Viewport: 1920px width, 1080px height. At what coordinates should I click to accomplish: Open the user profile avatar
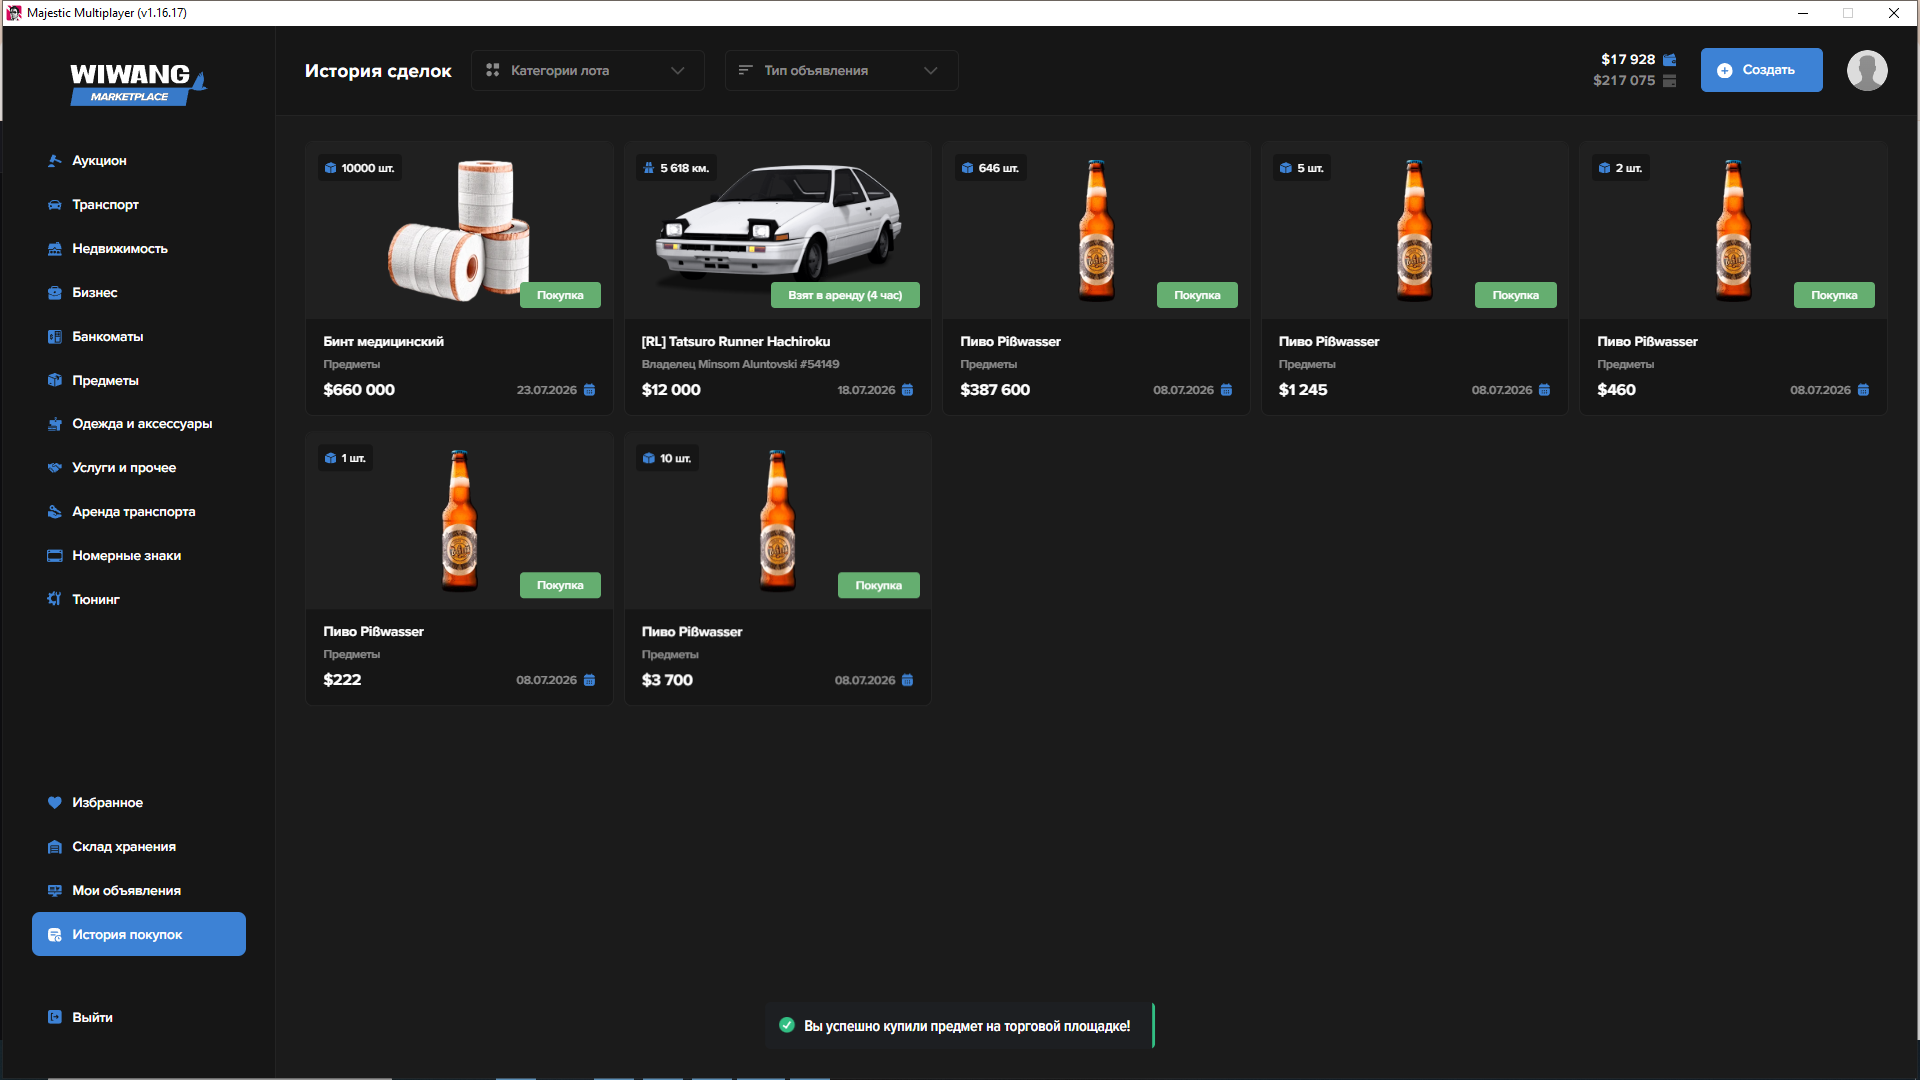pyautogui.click(x=1867, y=70)
